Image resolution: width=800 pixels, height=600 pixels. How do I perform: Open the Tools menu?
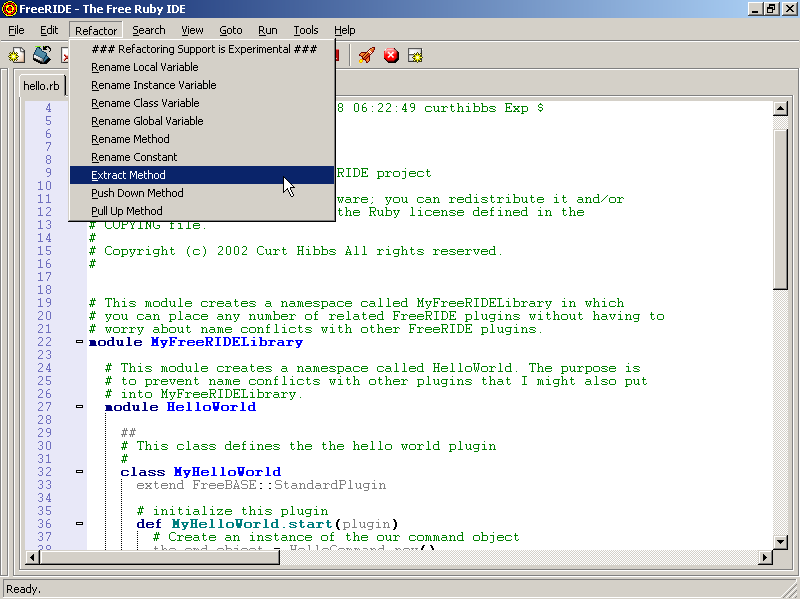[306, 31]
